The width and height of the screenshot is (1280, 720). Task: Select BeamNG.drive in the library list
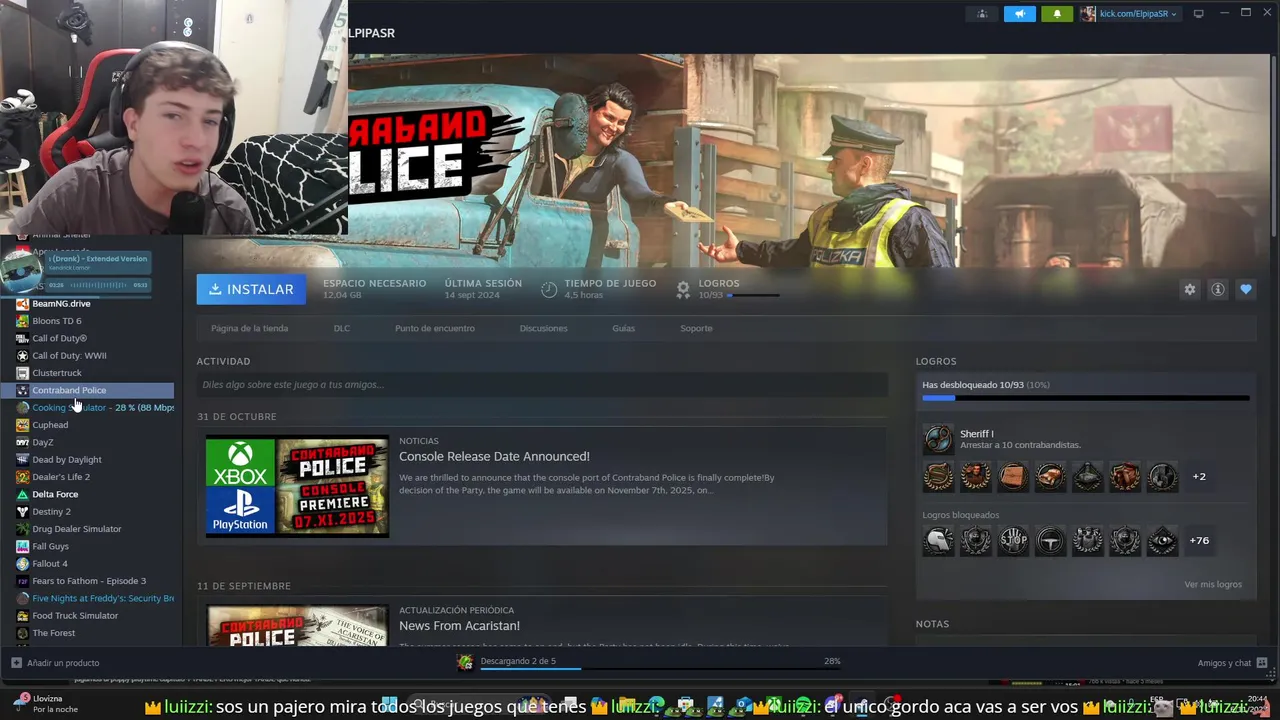click(61, 304)
